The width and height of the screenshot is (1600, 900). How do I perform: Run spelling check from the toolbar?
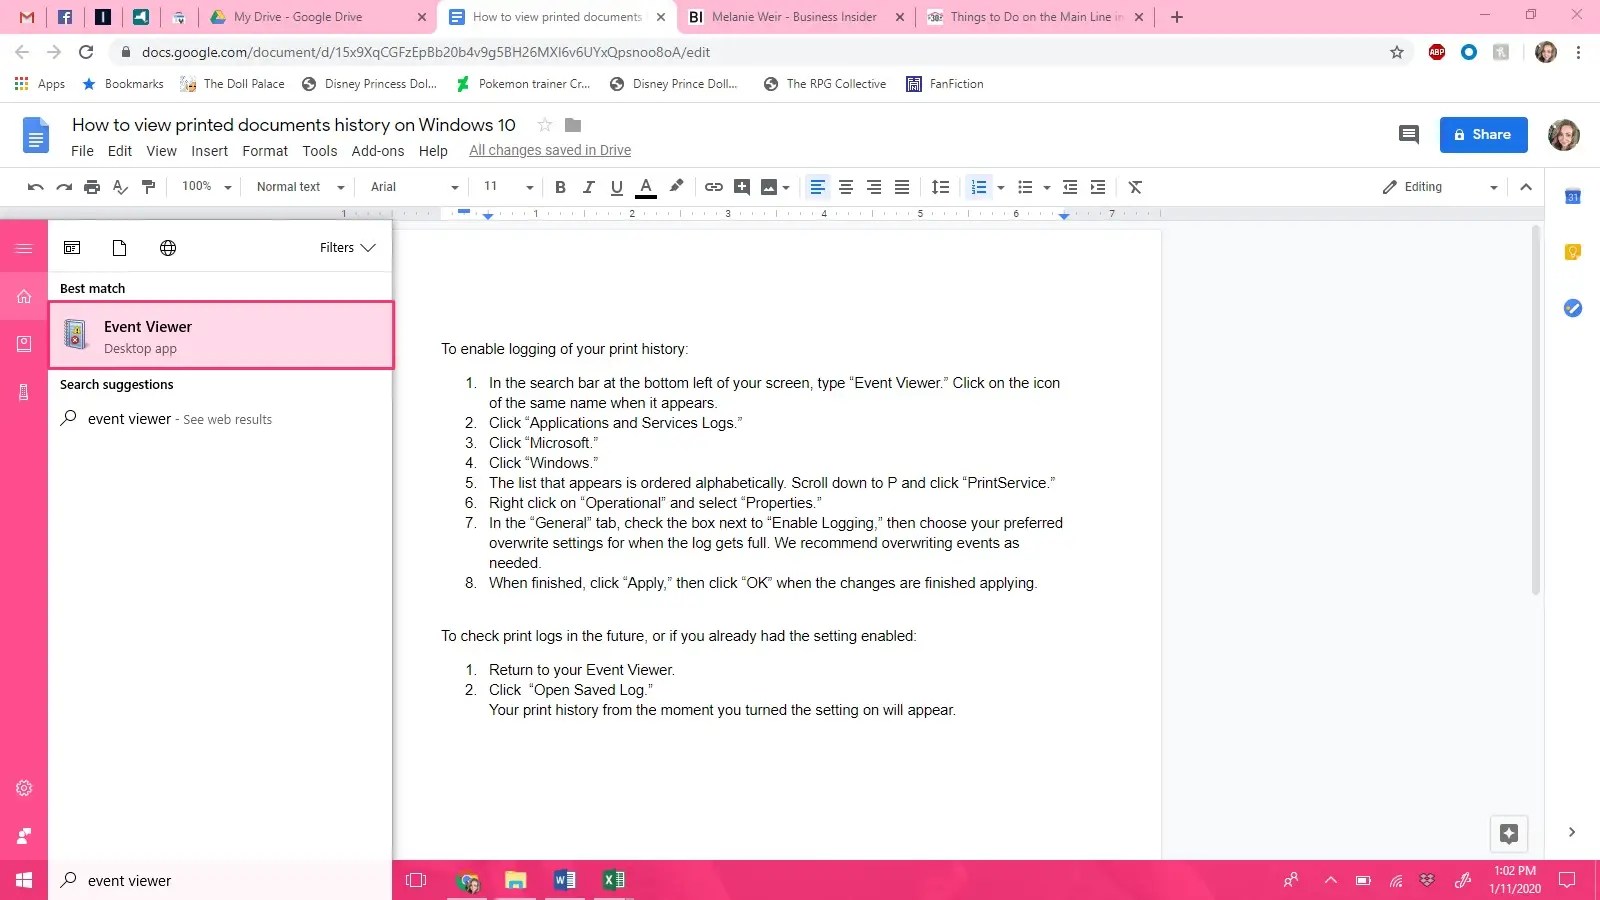pyautogui.click(x=120, y=187)
